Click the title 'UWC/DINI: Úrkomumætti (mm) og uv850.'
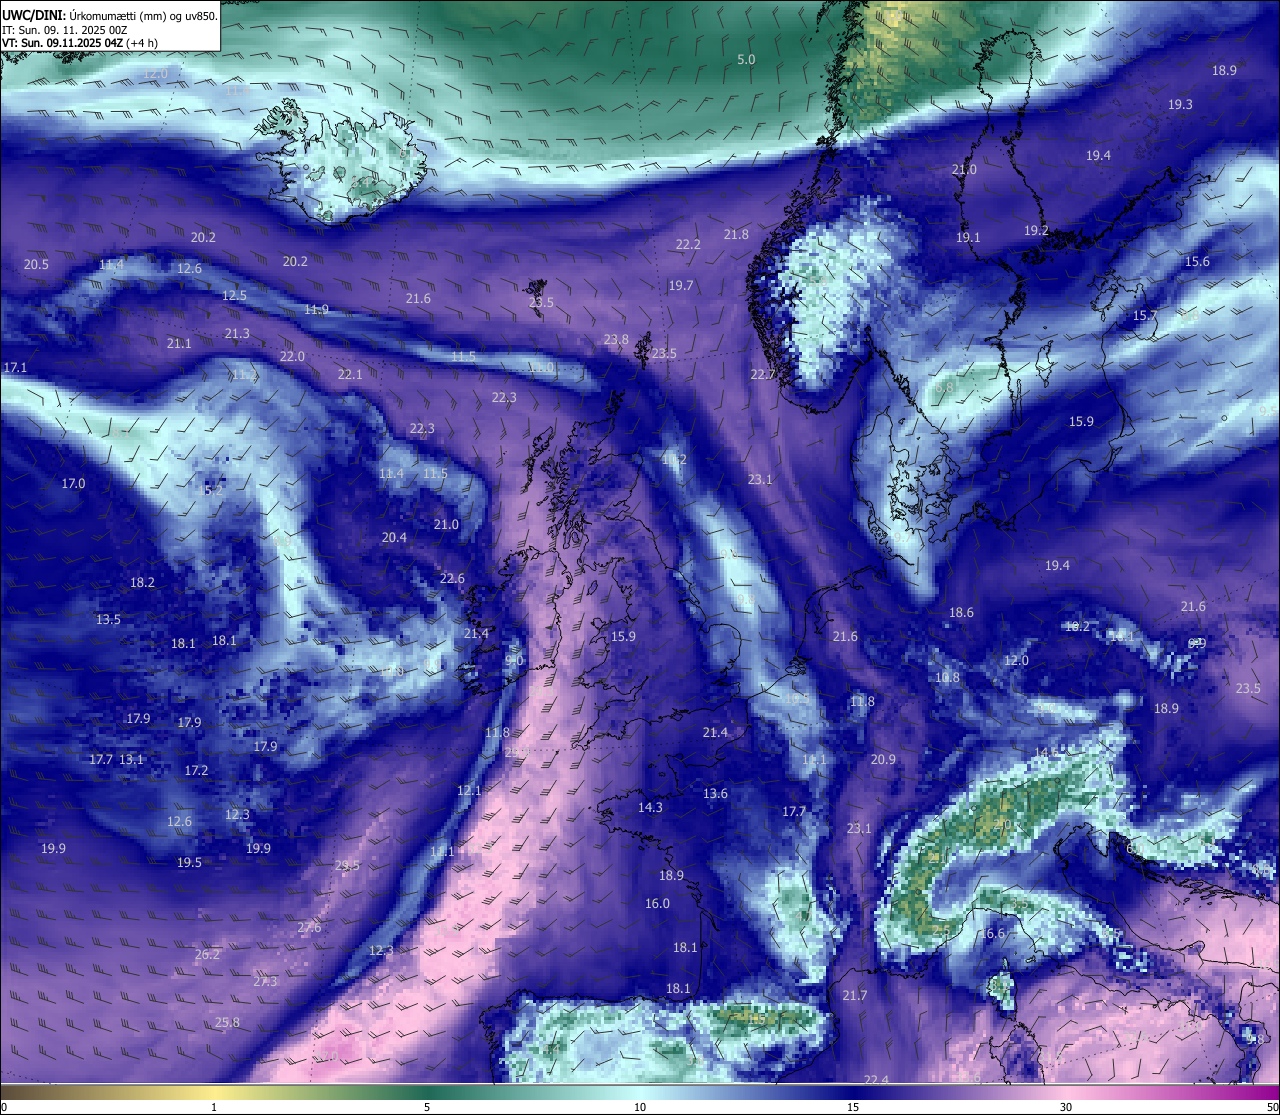Screen dimensions: 1280x1115 click(x=110, y=15)
